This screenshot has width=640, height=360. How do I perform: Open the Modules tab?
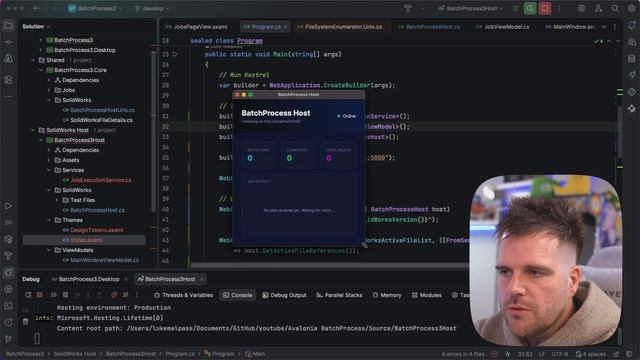tap(427, 295)
